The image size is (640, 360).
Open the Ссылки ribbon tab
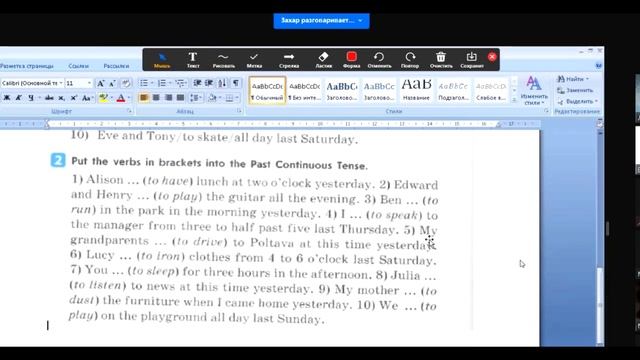click(78, 66)
